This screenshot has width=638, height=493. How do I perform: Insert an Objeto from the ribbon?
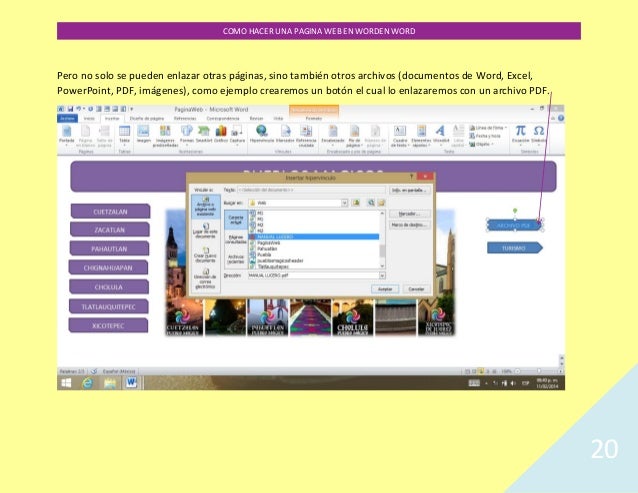click(x=481, y=144)
